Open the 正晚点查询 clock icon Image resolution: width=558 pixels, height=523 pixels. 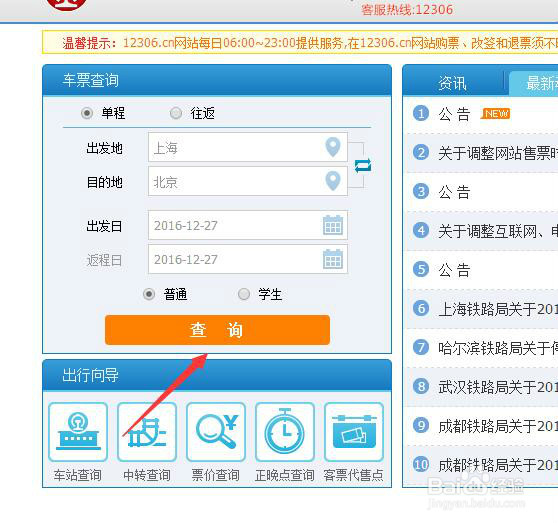pos(285,432)
